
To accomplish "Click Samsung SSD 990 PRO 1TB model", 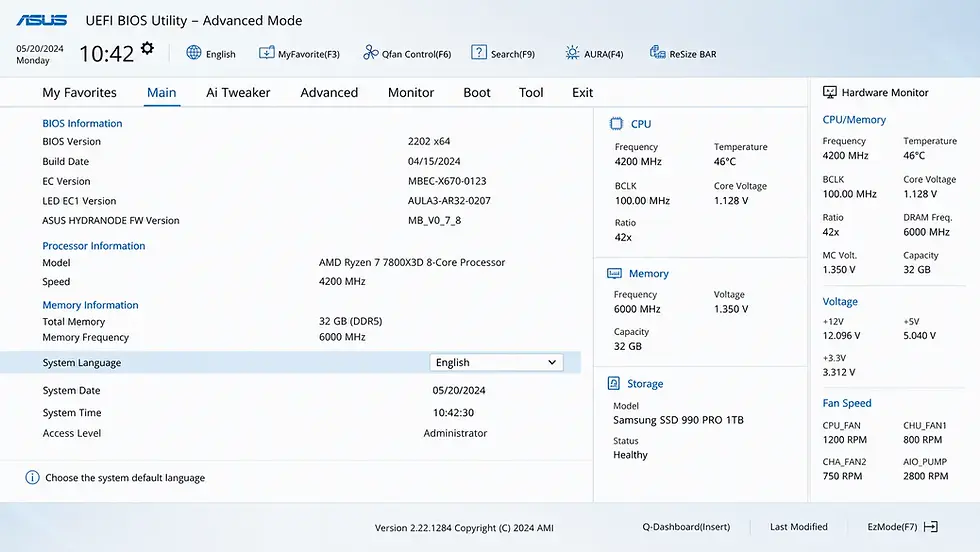I will pos(678,420).
